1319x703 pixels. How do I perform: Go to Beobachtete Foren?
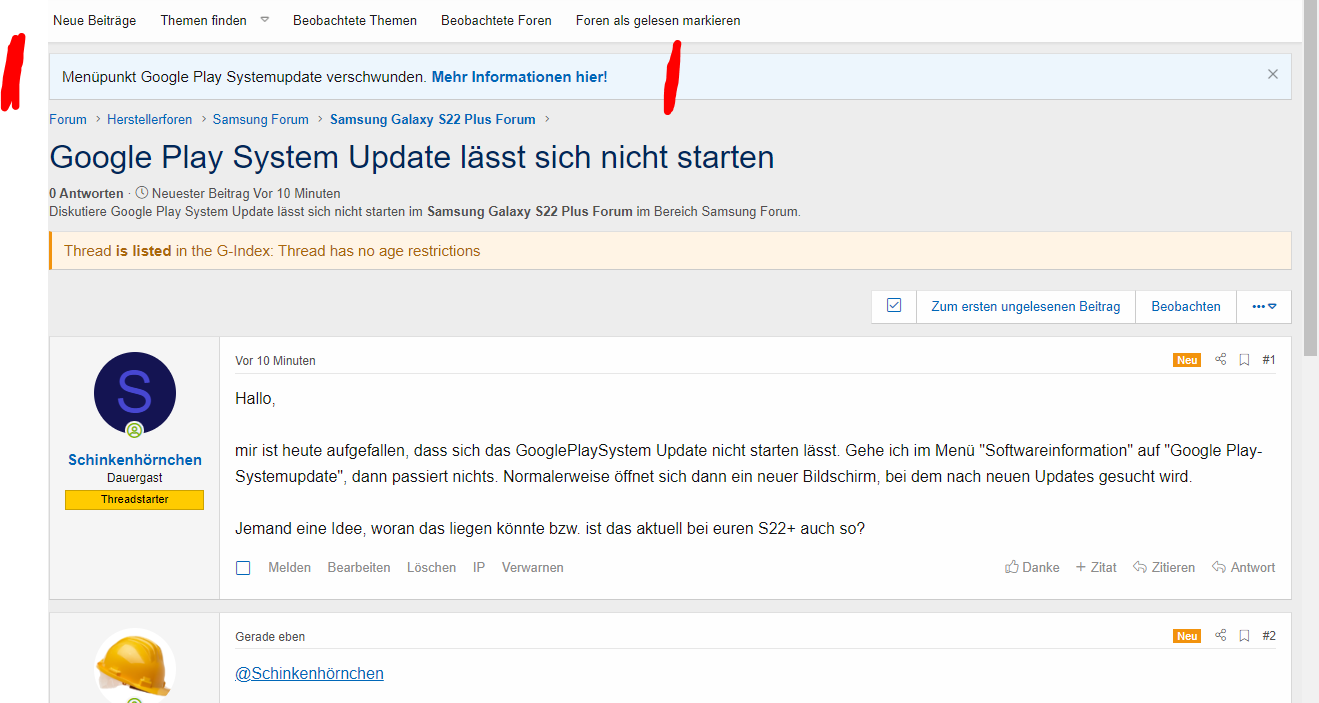coord(496,20)
